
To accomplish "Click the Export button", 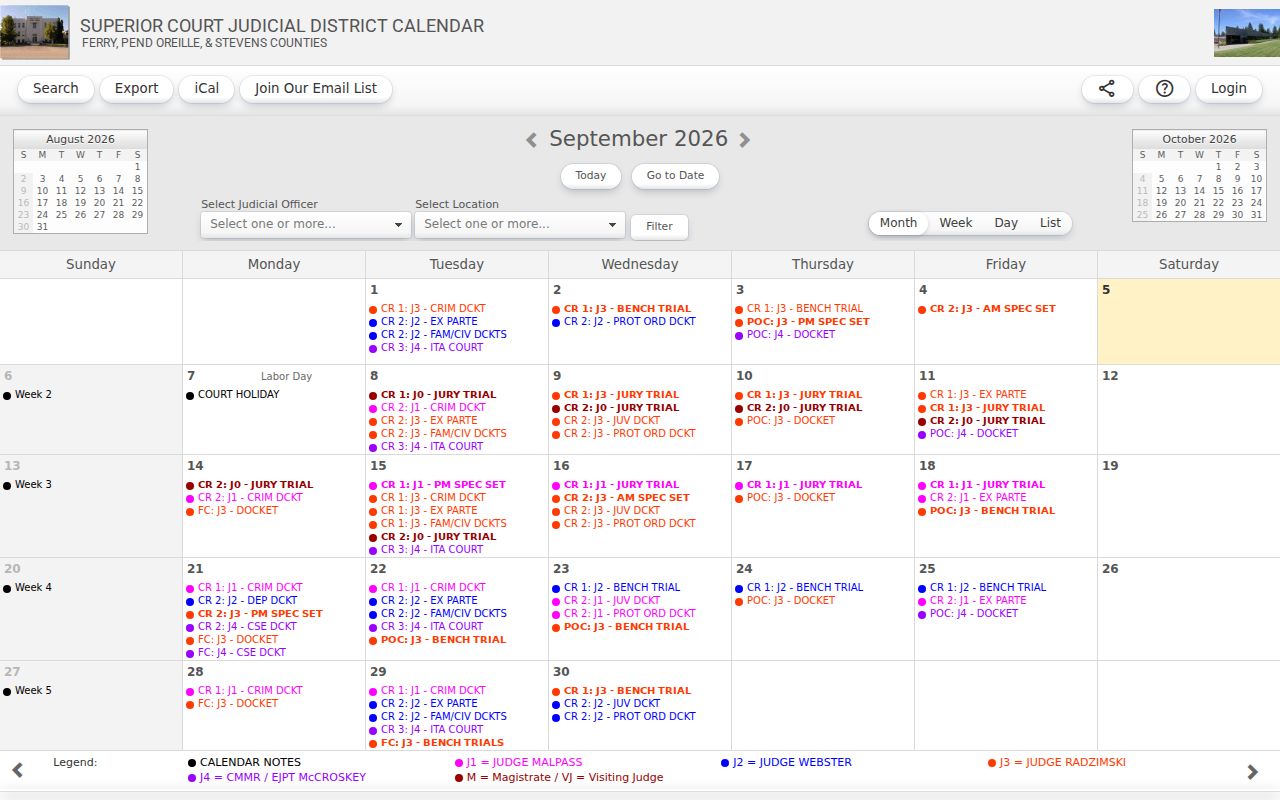I will [136, 88].
